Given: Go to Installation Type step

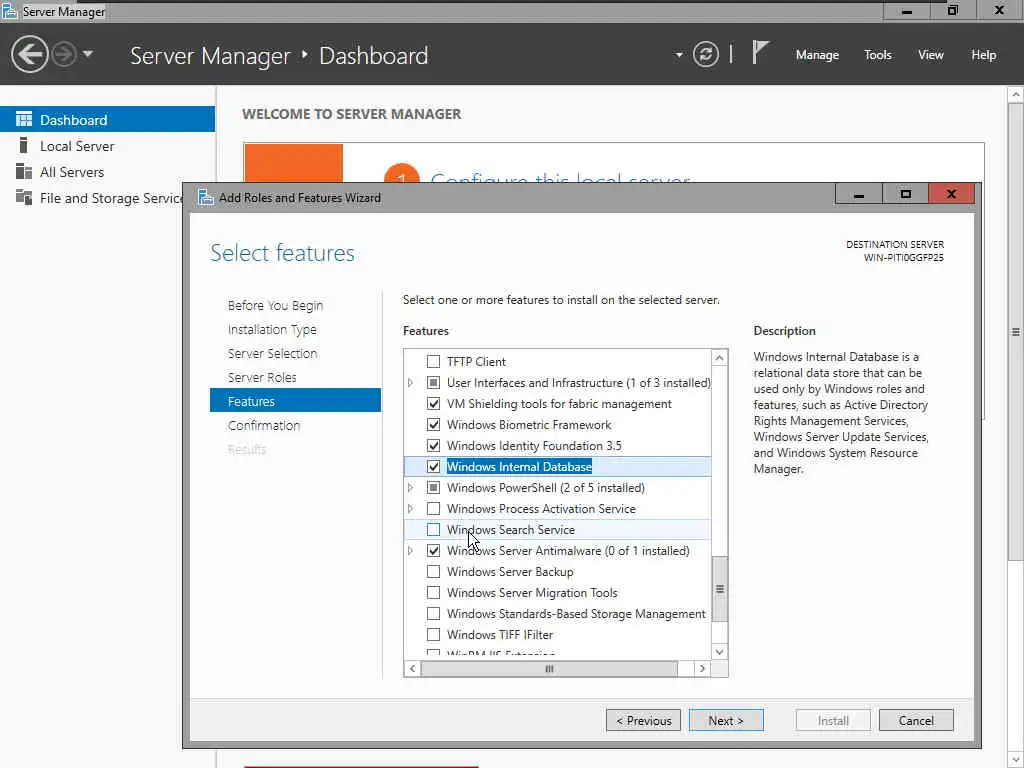Looking at the screenshot, I should pos(272,330).
